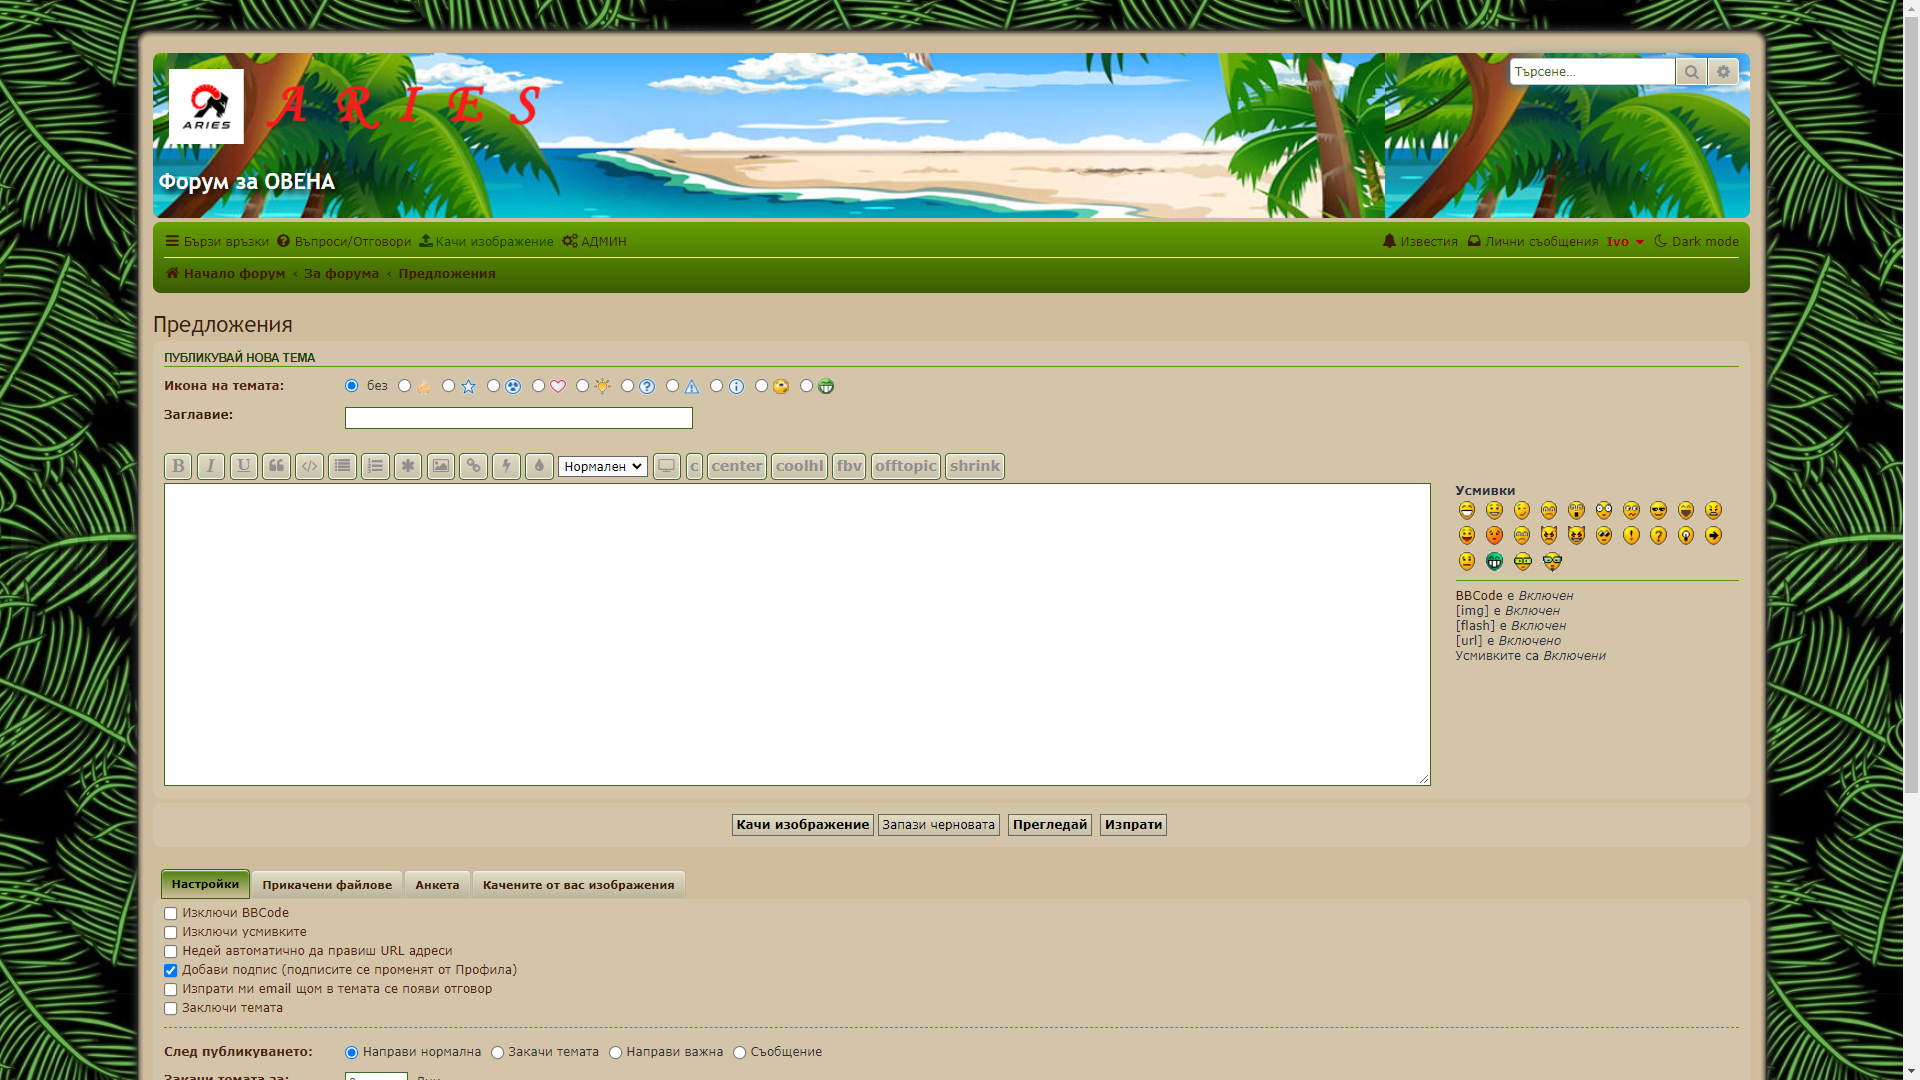Viewport: 1920px width, 1080px height.
Task: Enable the Изключи BBCode checkbox
Action: [x=171, y=914]
